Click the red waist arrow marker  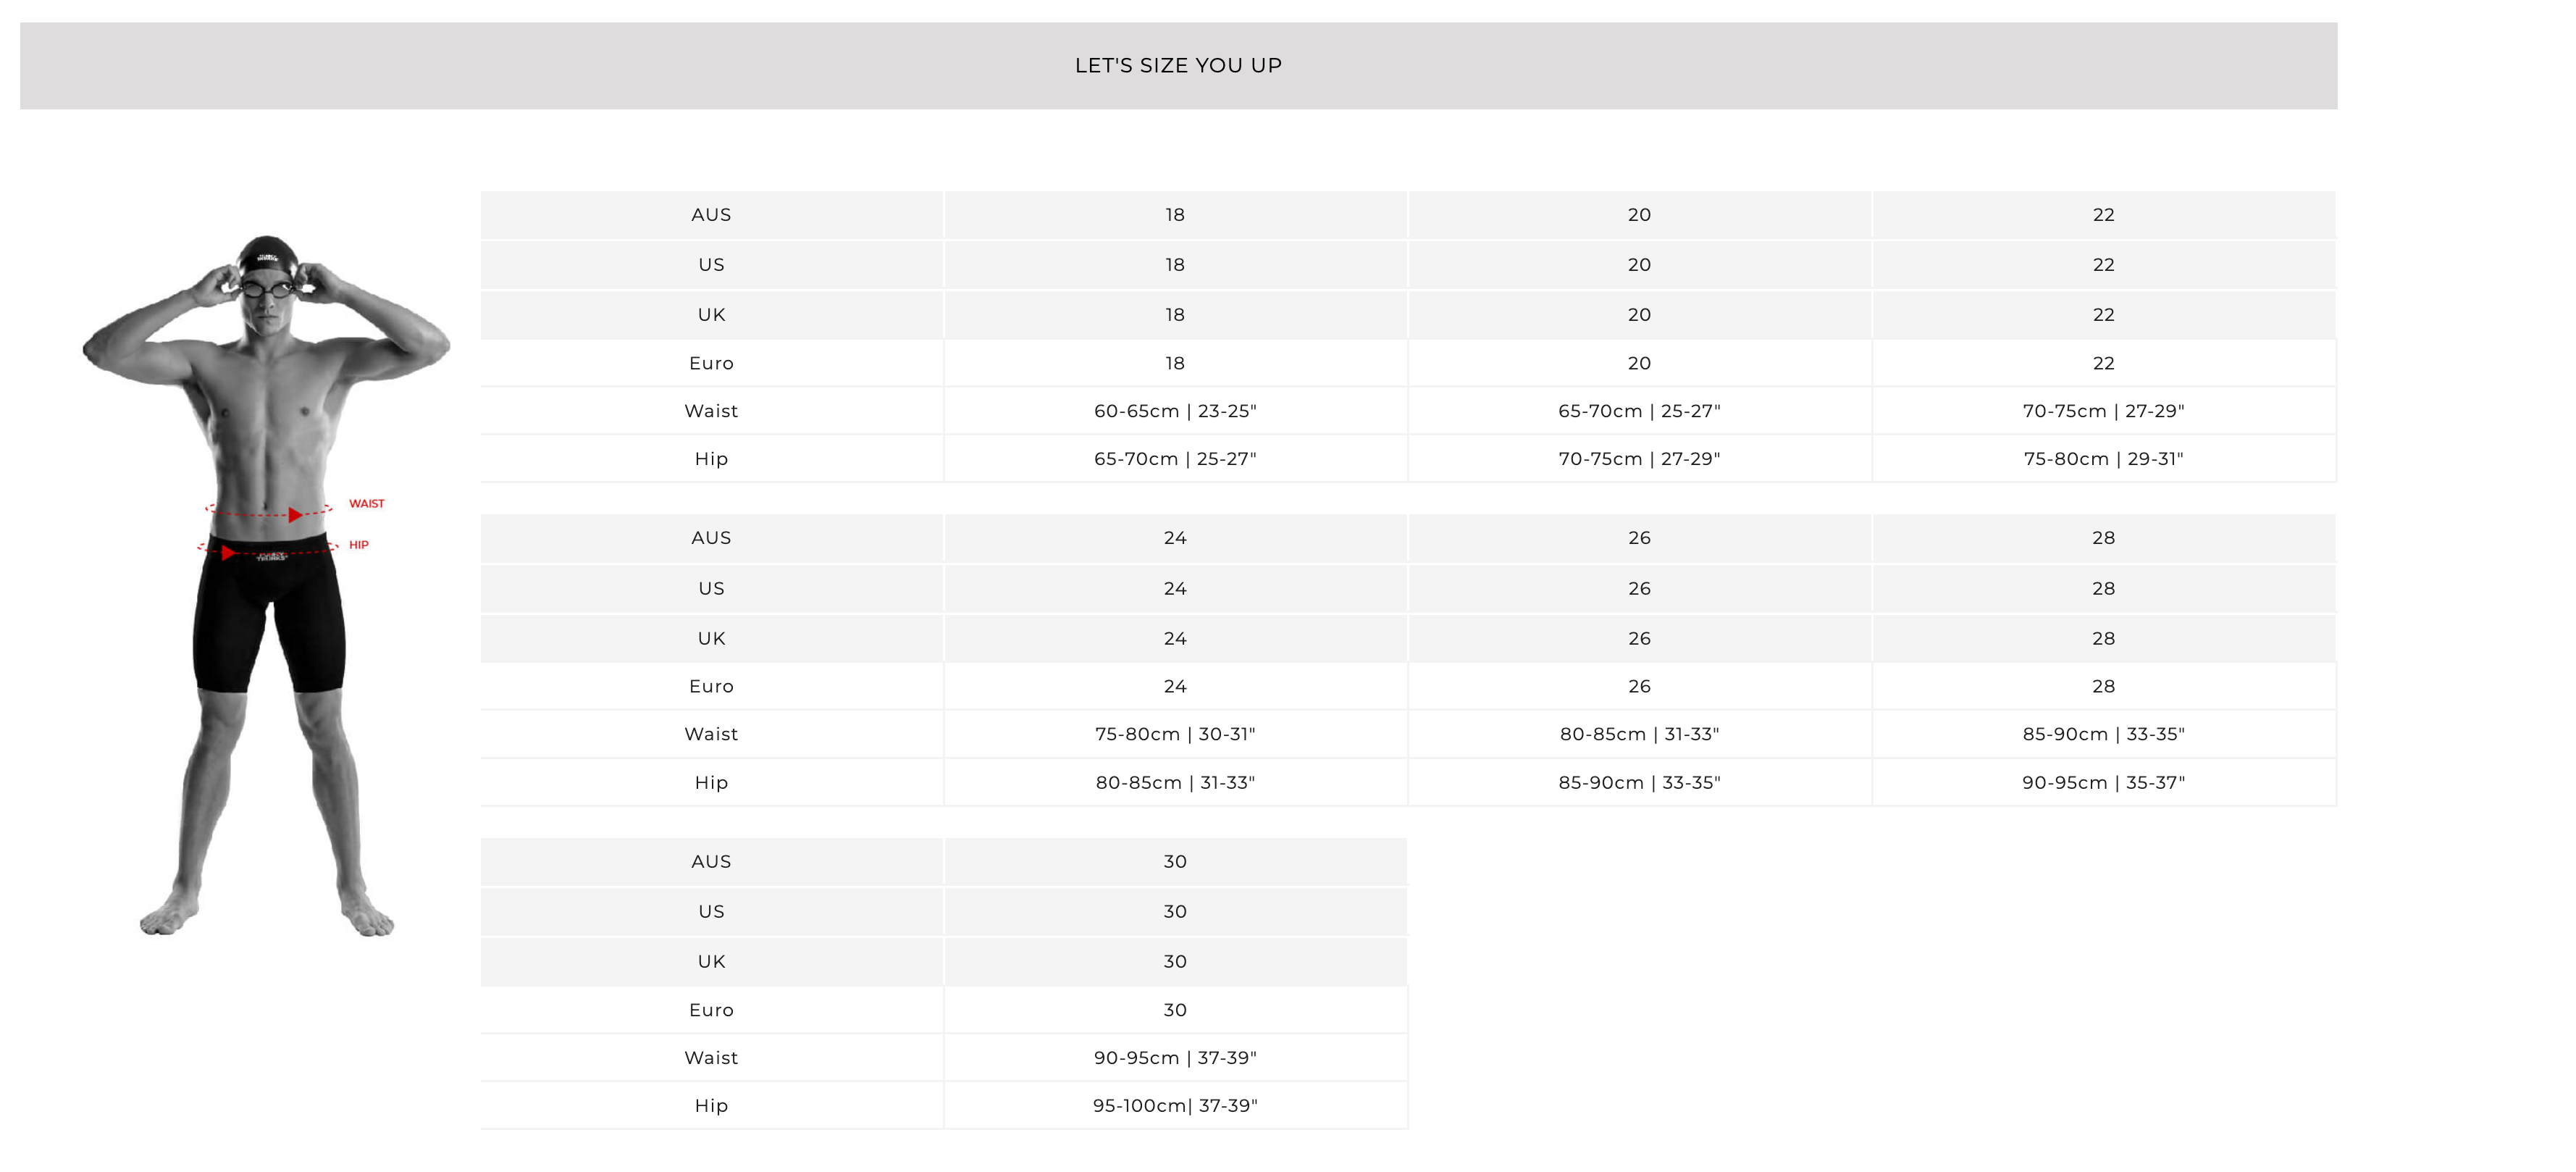point(295,515)
